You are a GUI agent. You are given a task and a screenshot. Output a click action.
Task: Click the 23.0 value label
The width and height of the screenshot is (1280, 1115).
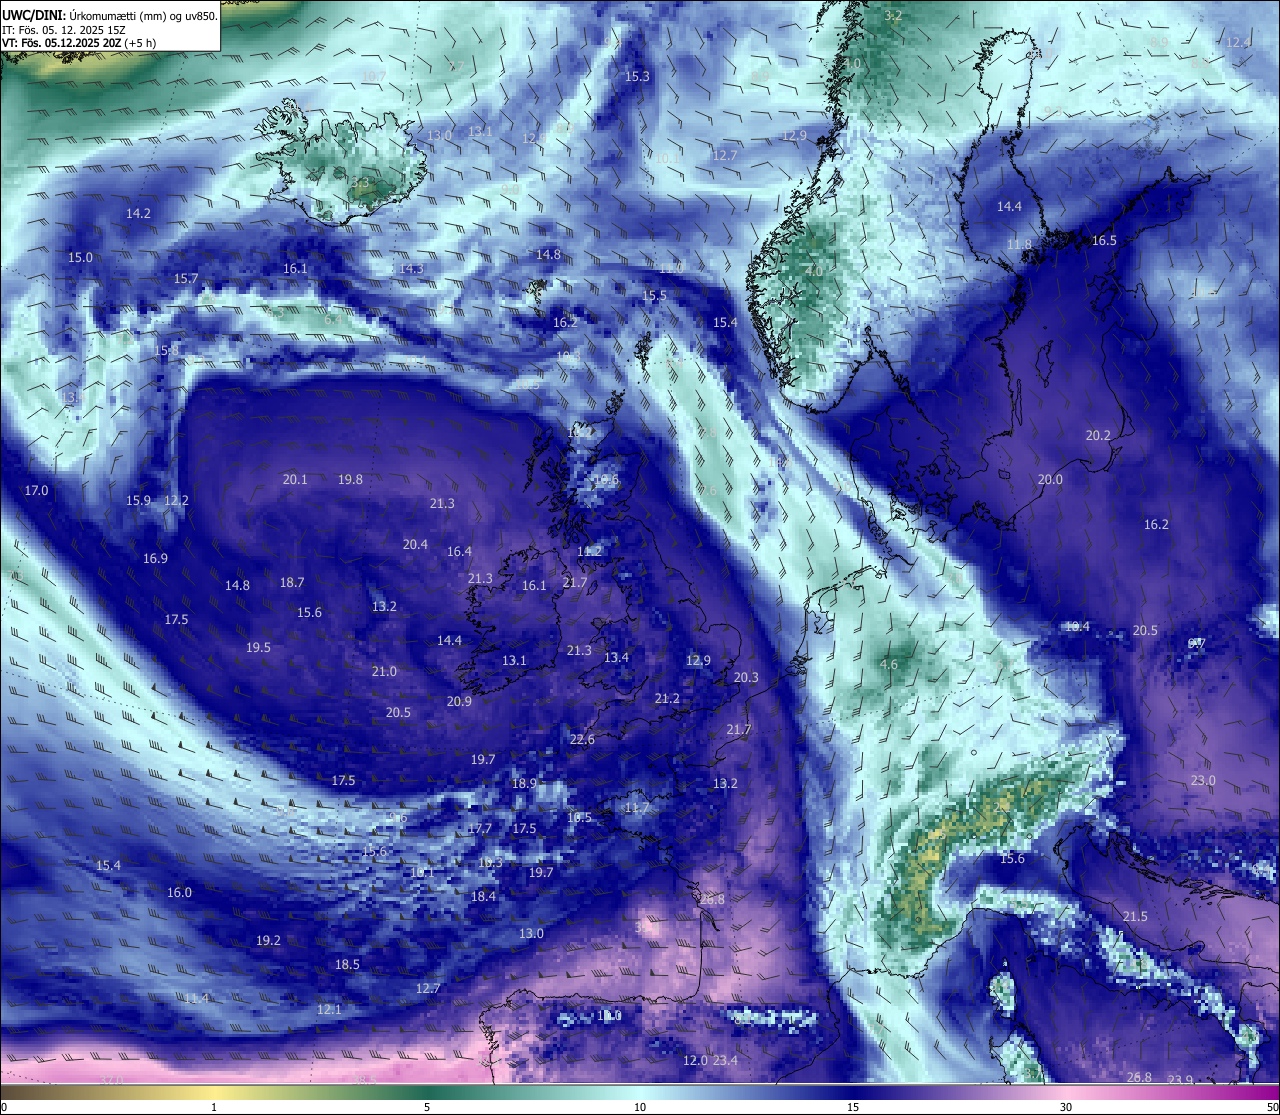[x=1203, y=781]
